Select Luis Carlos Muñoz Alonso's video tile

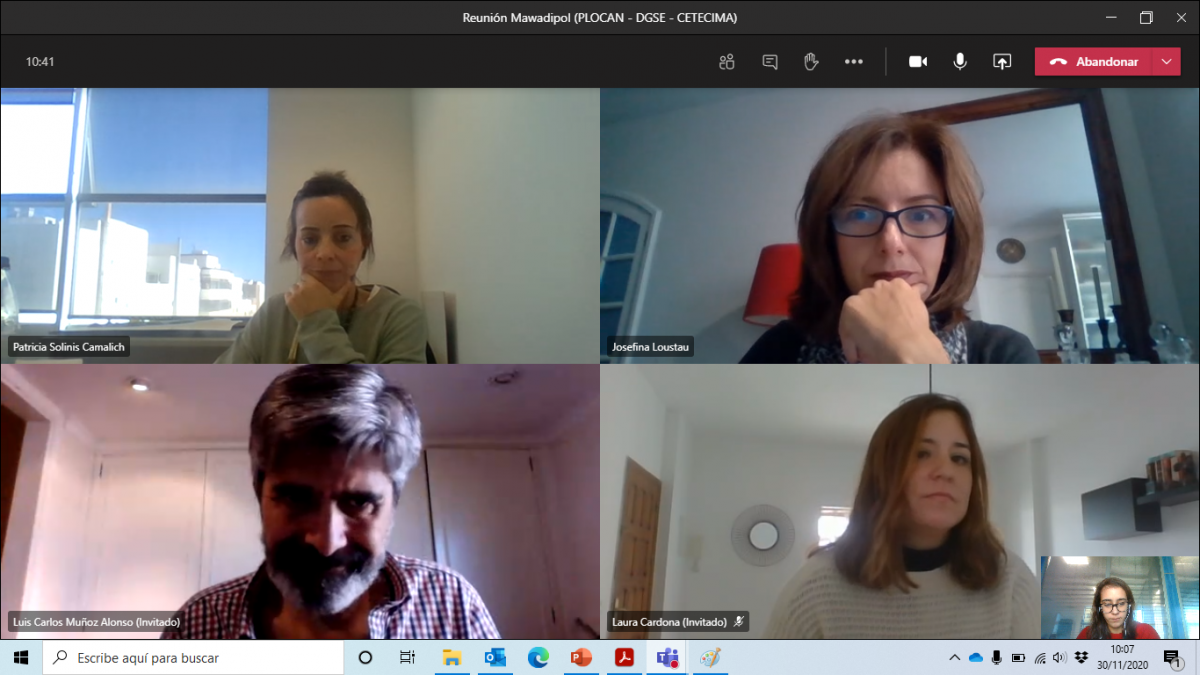(x=300, y=502)
